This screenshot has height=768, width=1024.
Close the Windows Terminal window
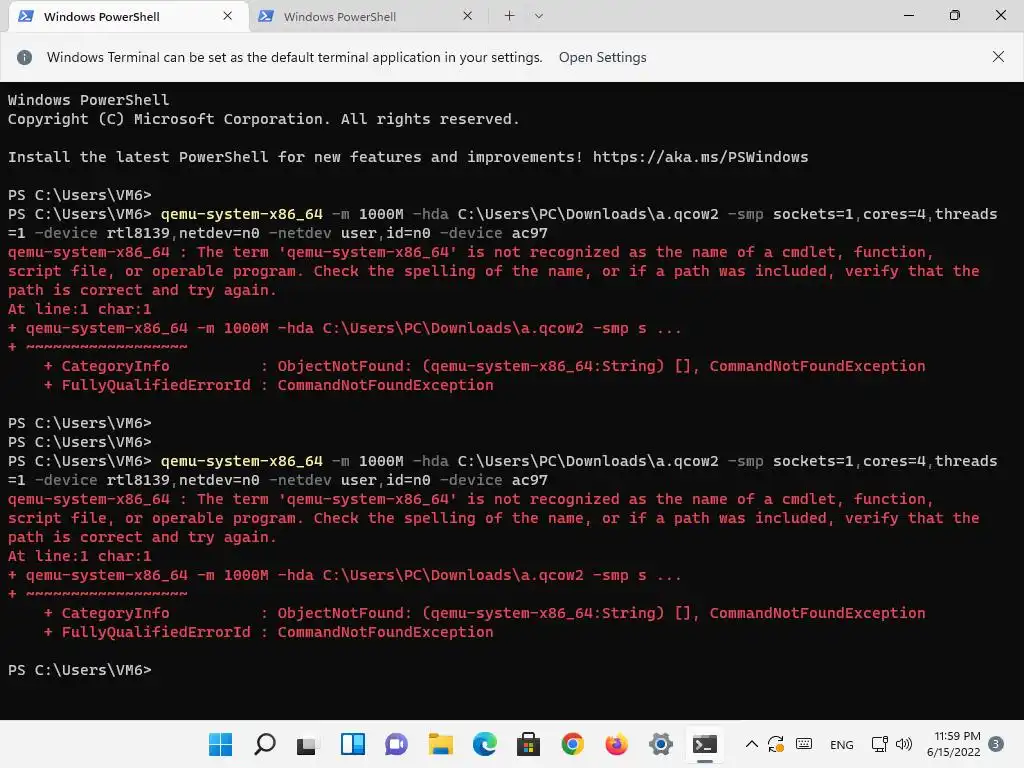pos(1000,15)
